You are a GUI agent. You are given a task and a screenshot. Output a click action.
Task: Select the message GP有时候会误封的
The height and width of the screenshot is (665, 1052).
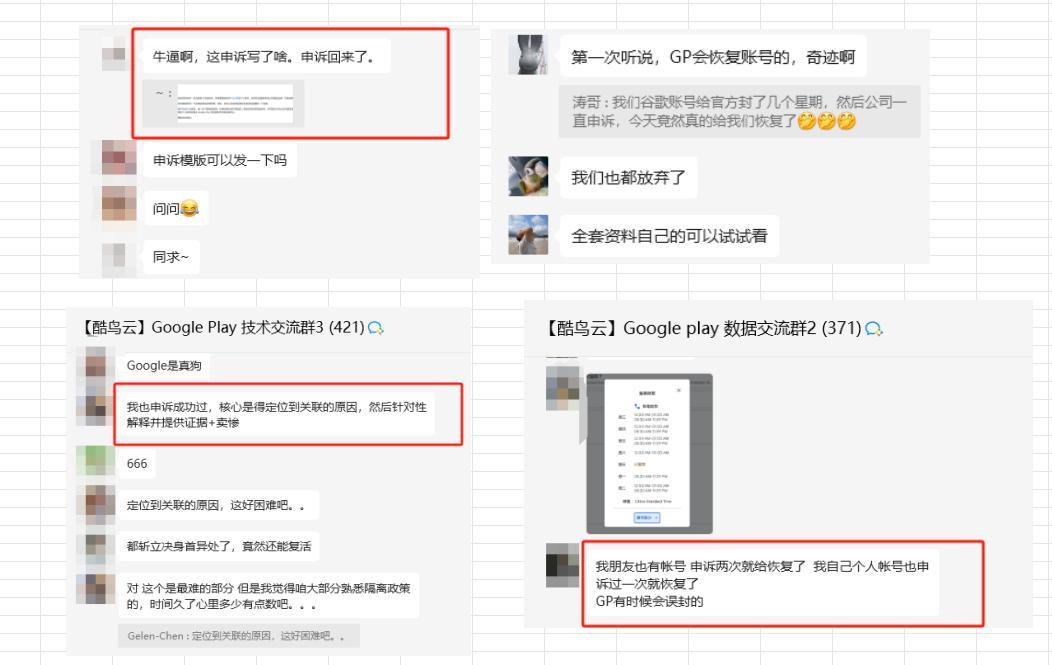click(x=649, y=601)
